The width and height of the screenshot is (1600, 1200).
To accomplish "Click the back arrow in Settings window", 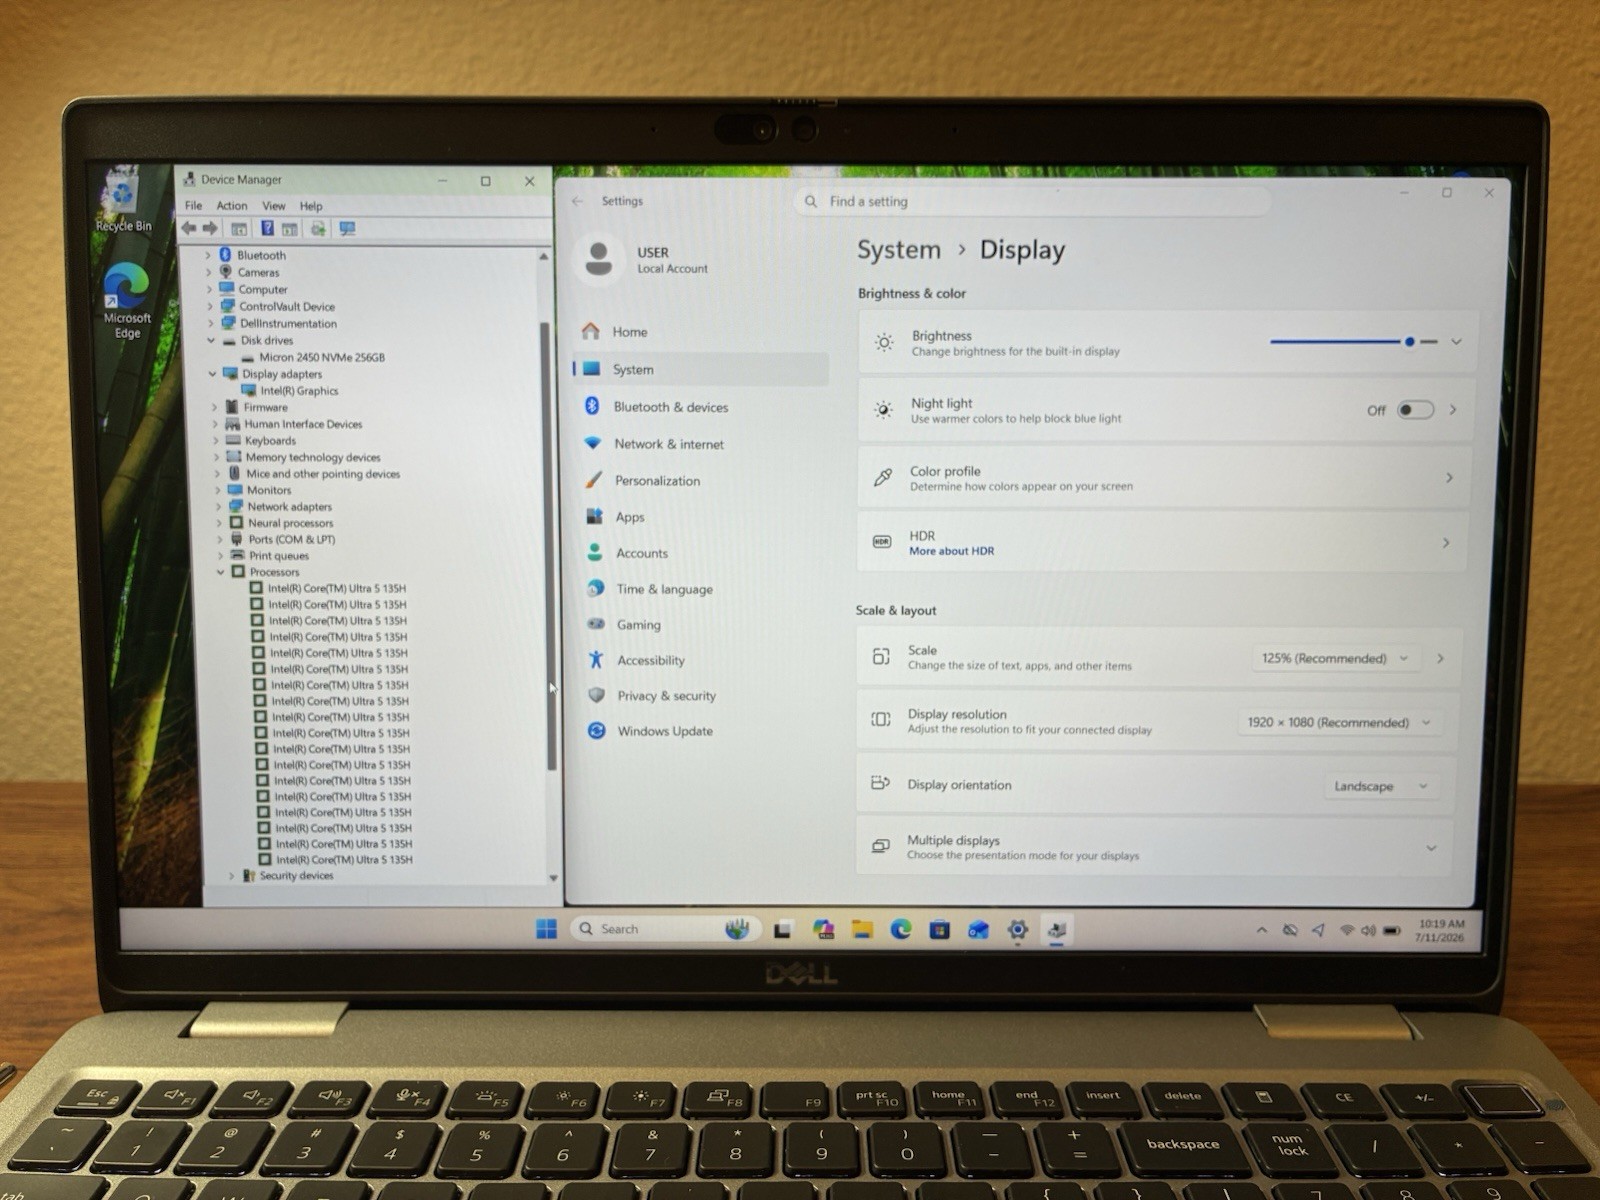I will tap(577, 201).
